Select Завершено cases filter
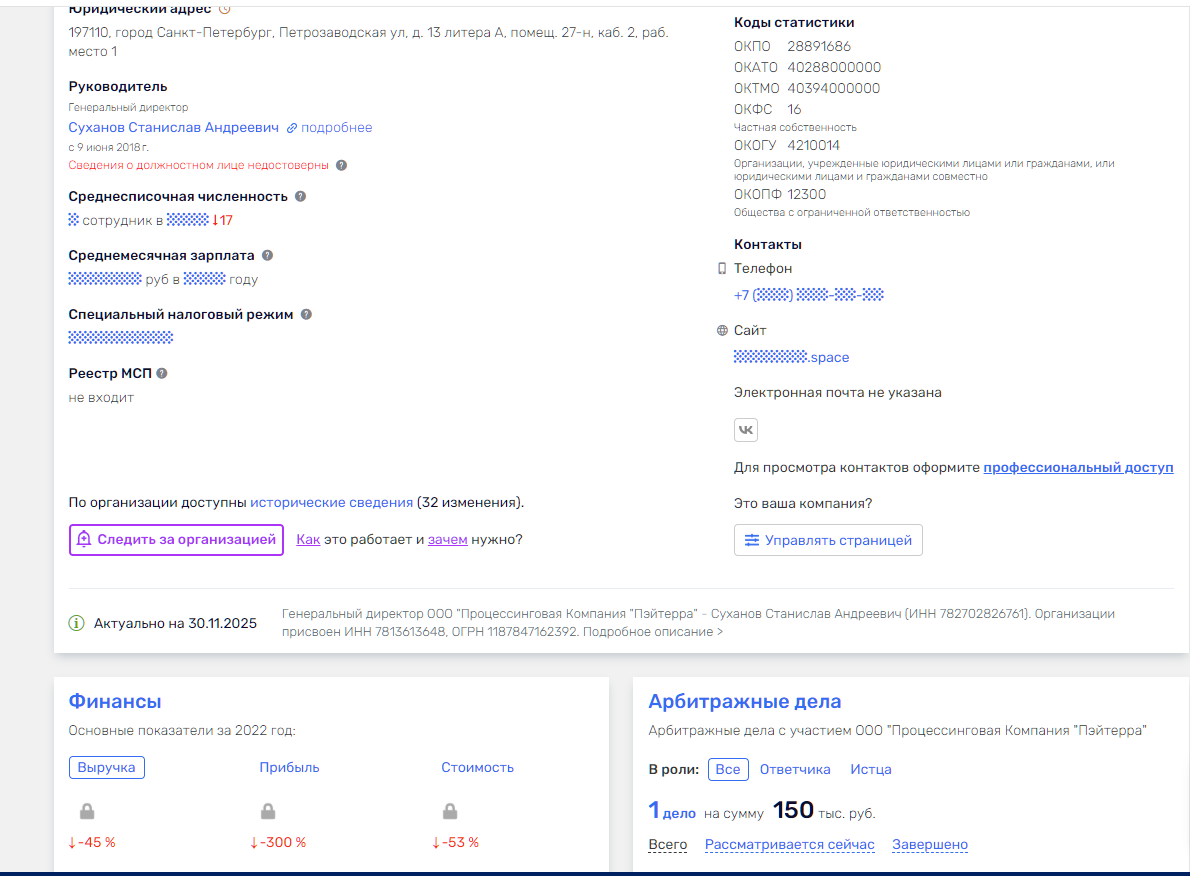Viewport: 1190px width, 876px height. [x=930, y=845]
